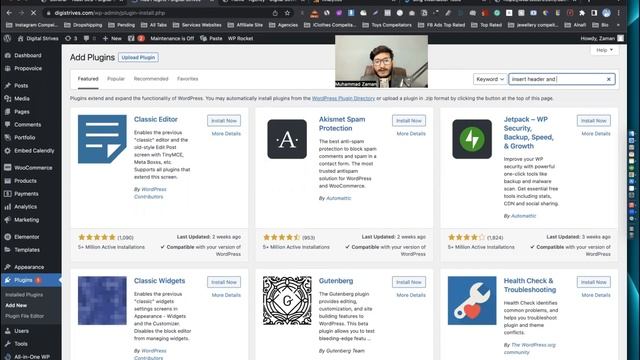Image resolution: width=640 pixels, height=360 pixels.
Task: Open the Dashboard menu in the sidebar
Action: click(x=27, y=55)
